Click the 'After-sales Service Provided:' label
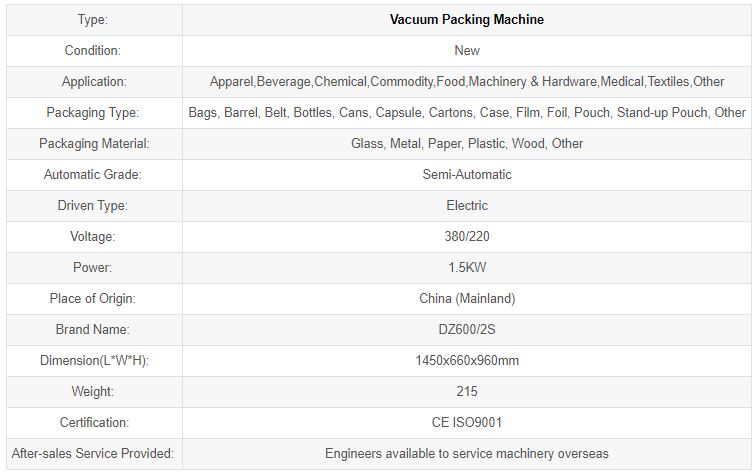Screen dimensions: 754x473 93,454
